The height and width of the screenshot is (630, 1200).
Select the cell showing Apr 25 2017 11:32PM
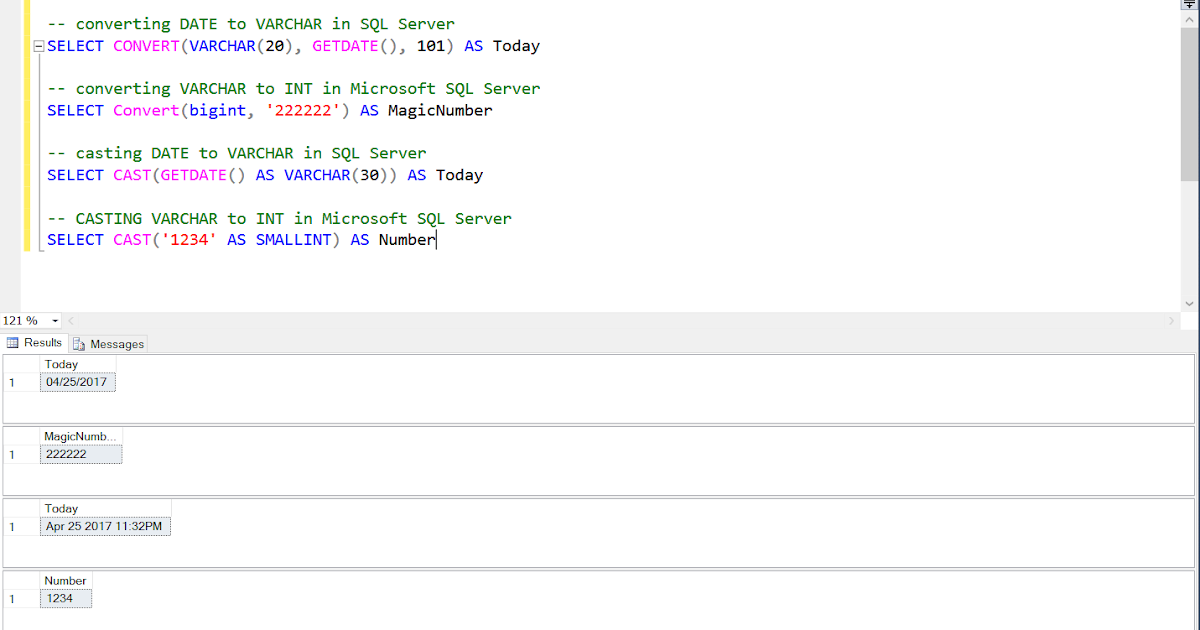pyautogui.click(x=105, y=525)
